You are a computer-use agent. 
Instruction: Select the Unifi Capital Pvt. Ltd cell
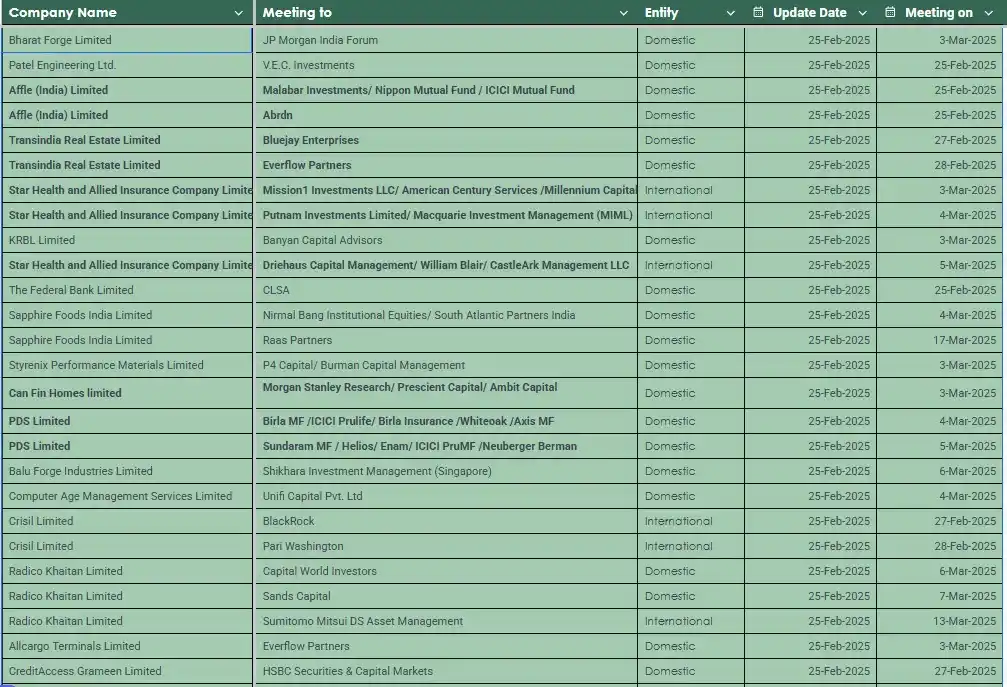(446, 496)
